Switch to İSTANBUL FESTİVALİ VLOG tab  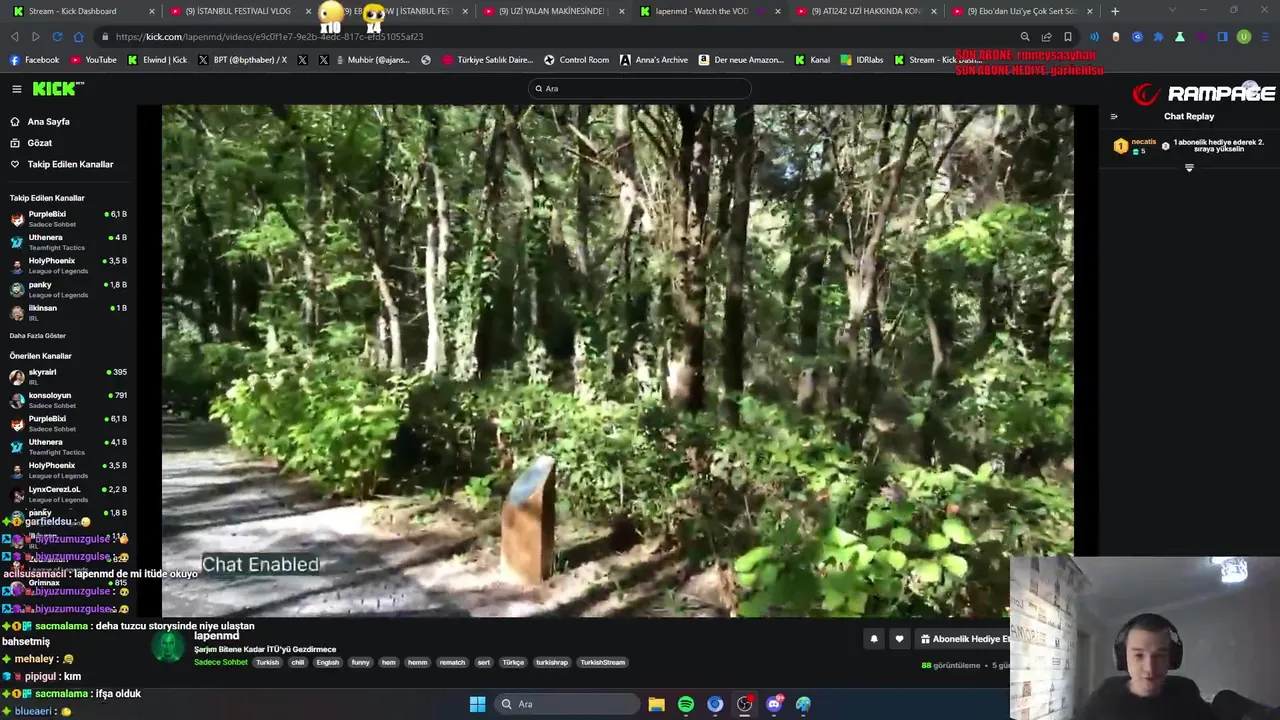238,11
